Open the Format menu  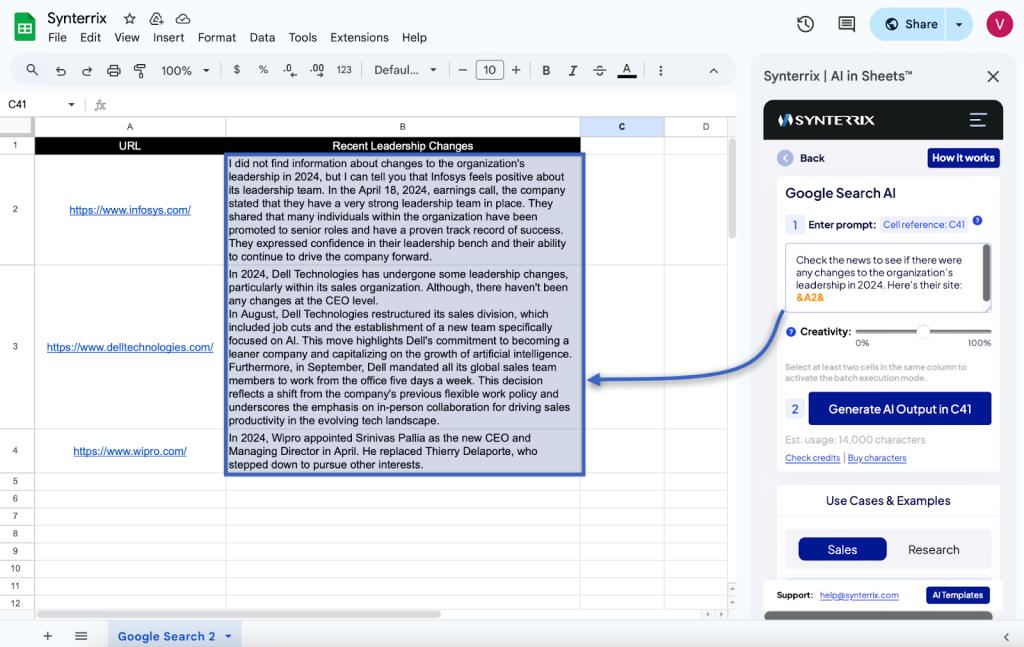tap(217, 37)
